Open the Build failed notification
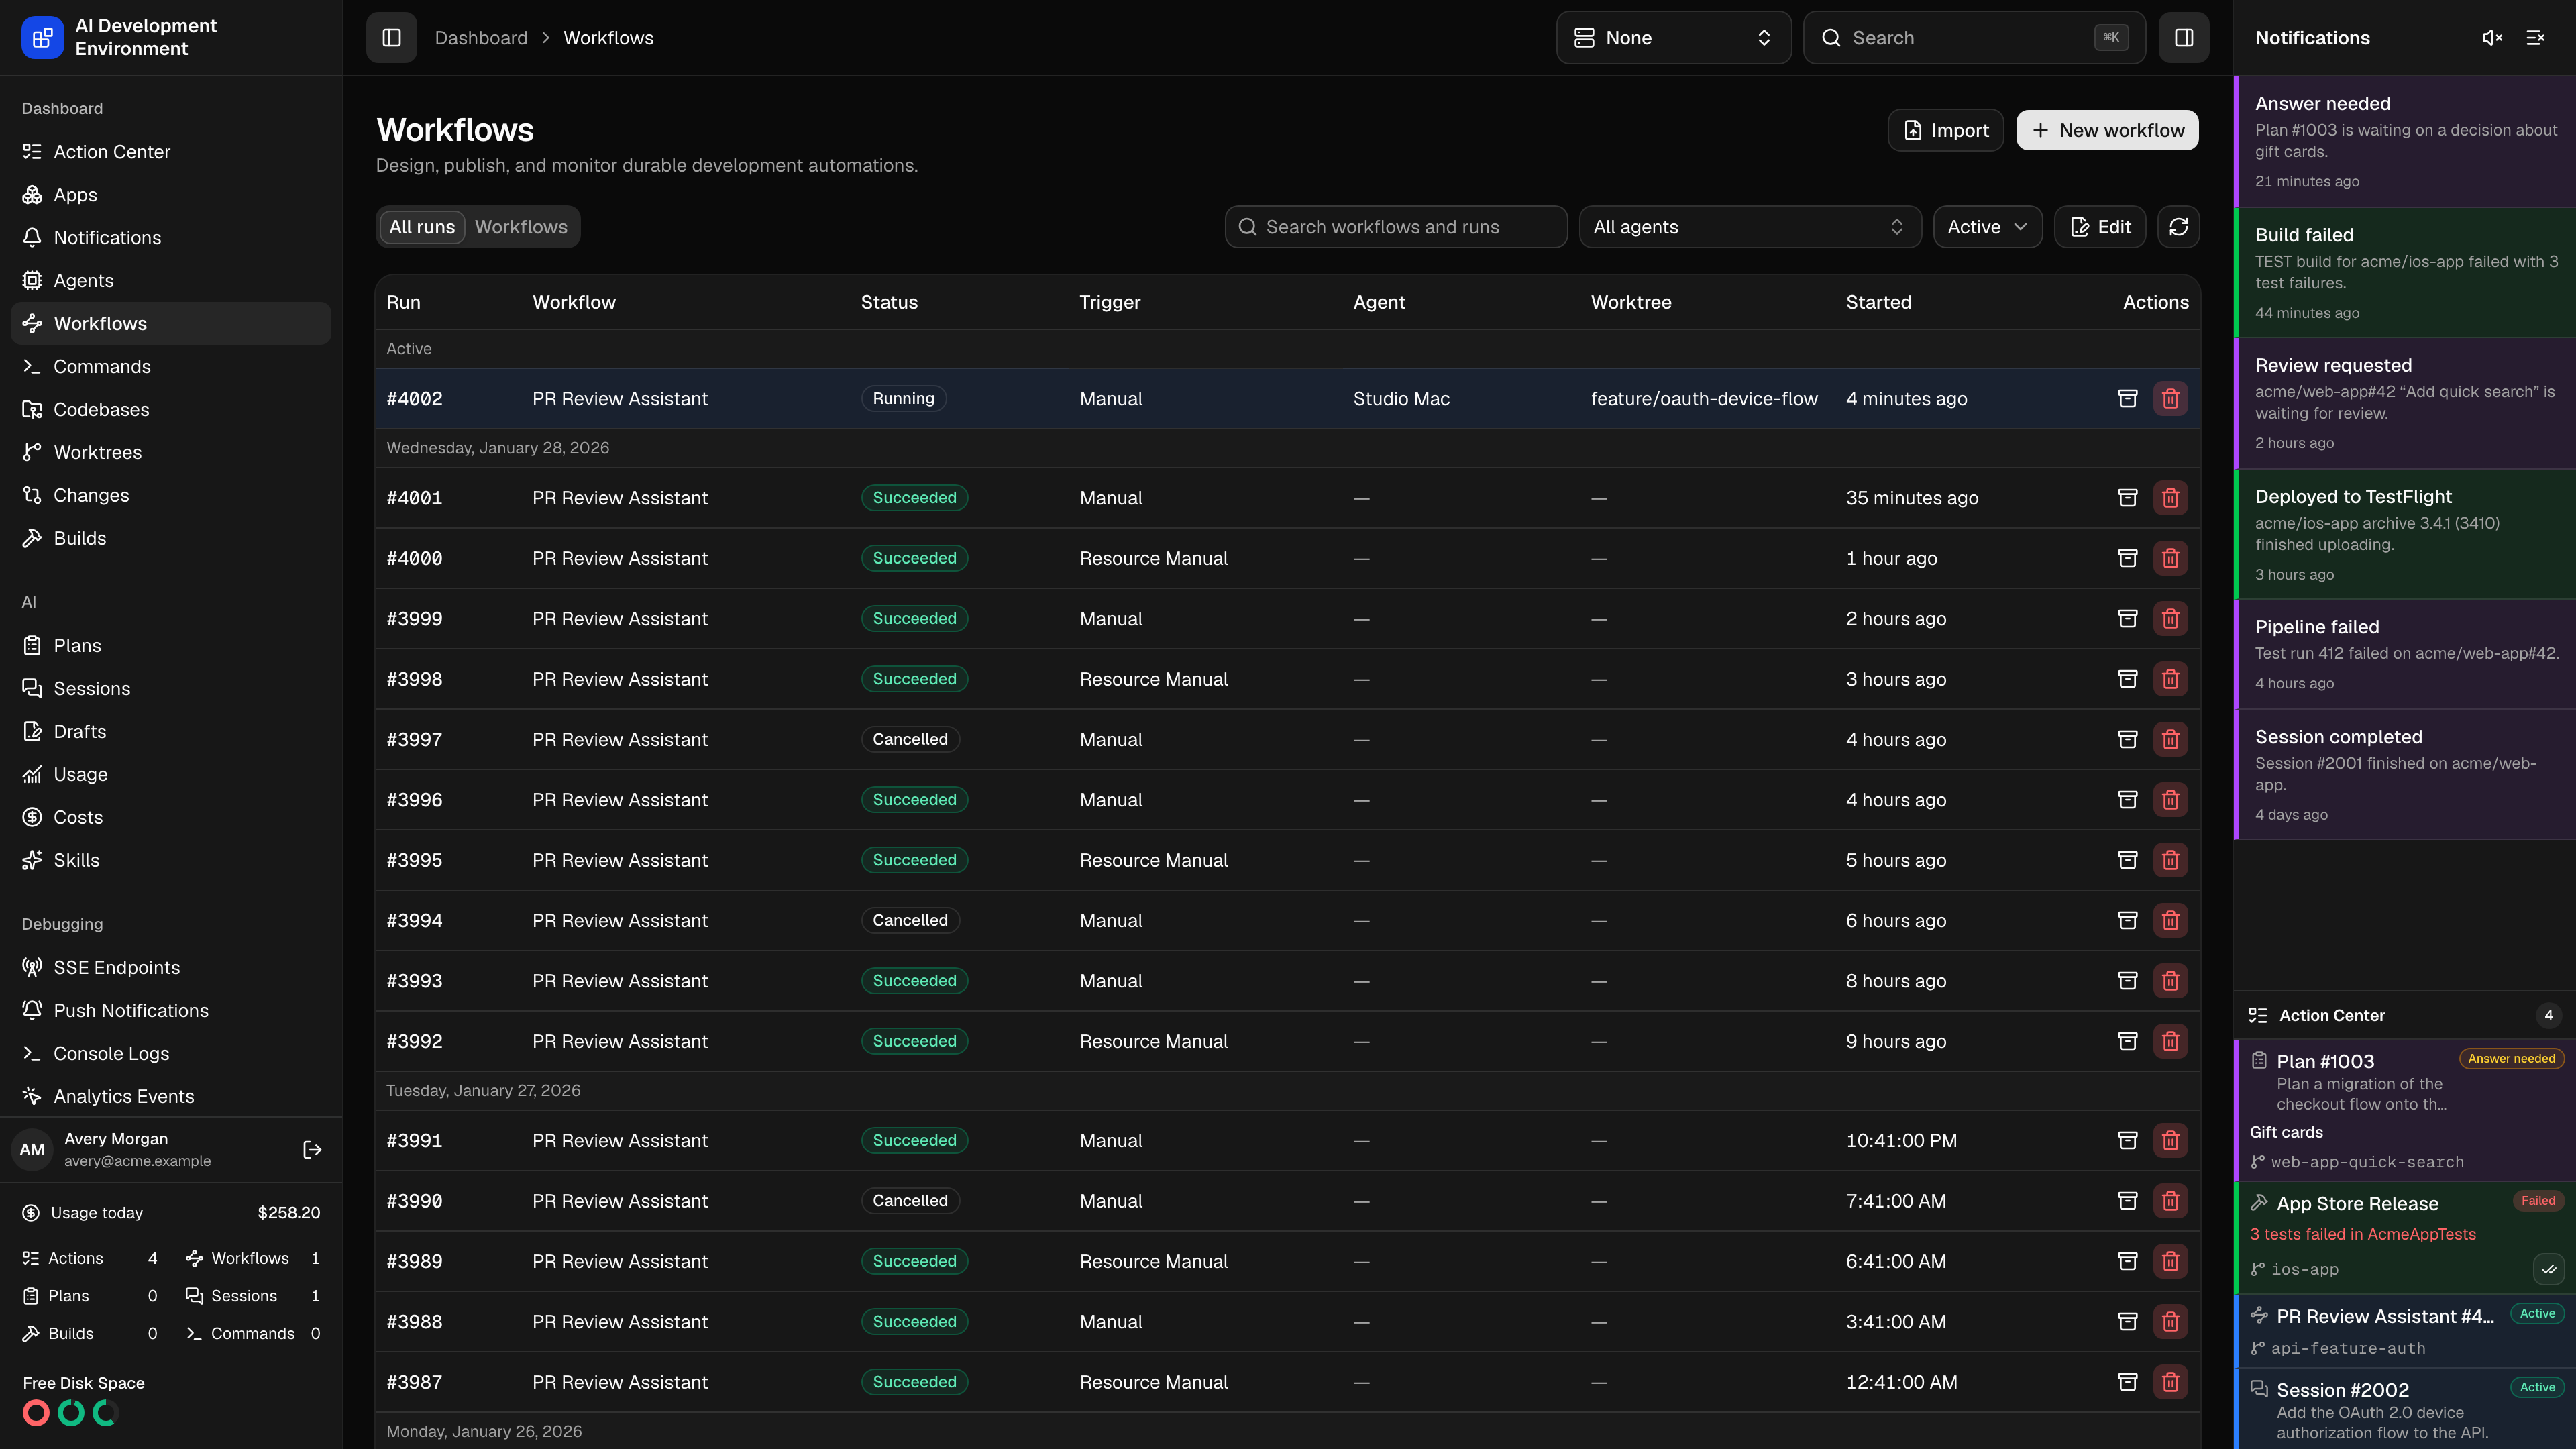 click(x=2405, y=272)
